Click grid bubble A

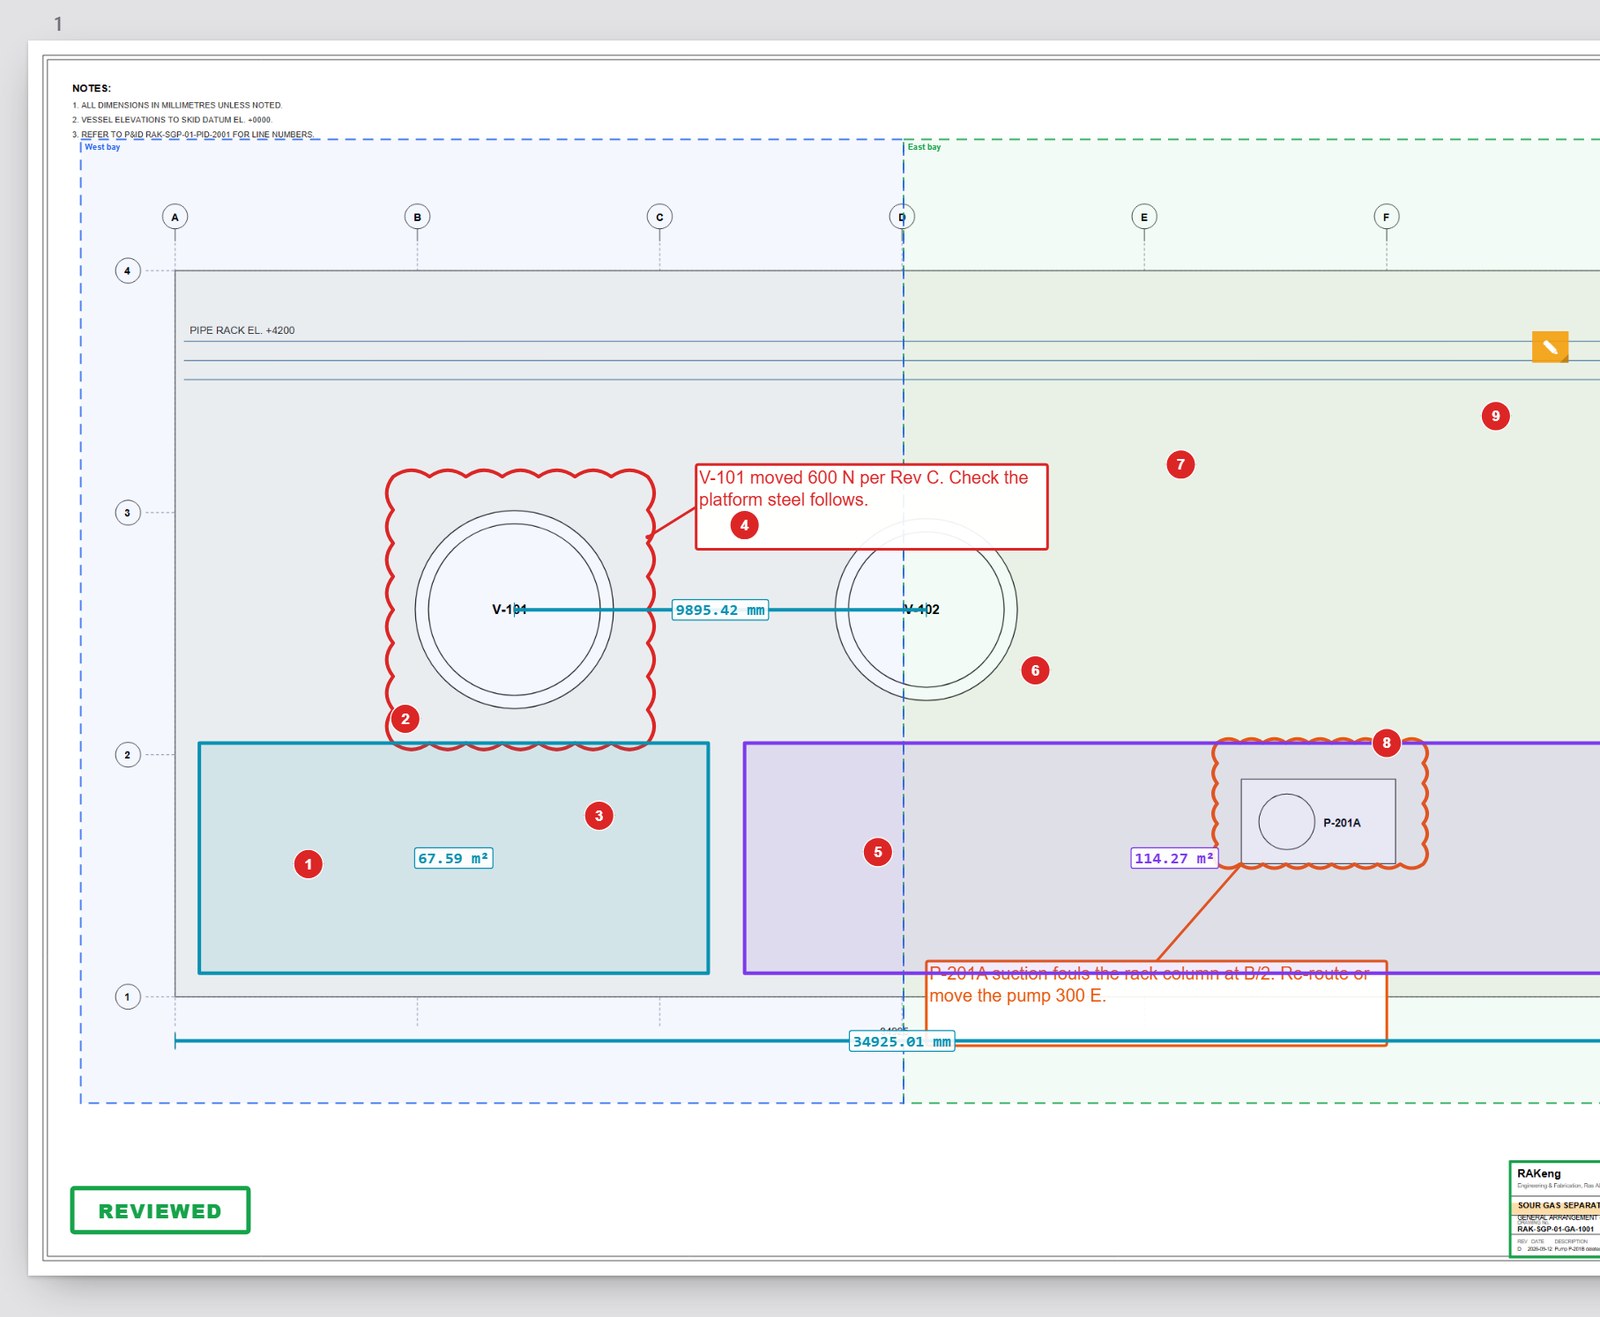(175, 217)
